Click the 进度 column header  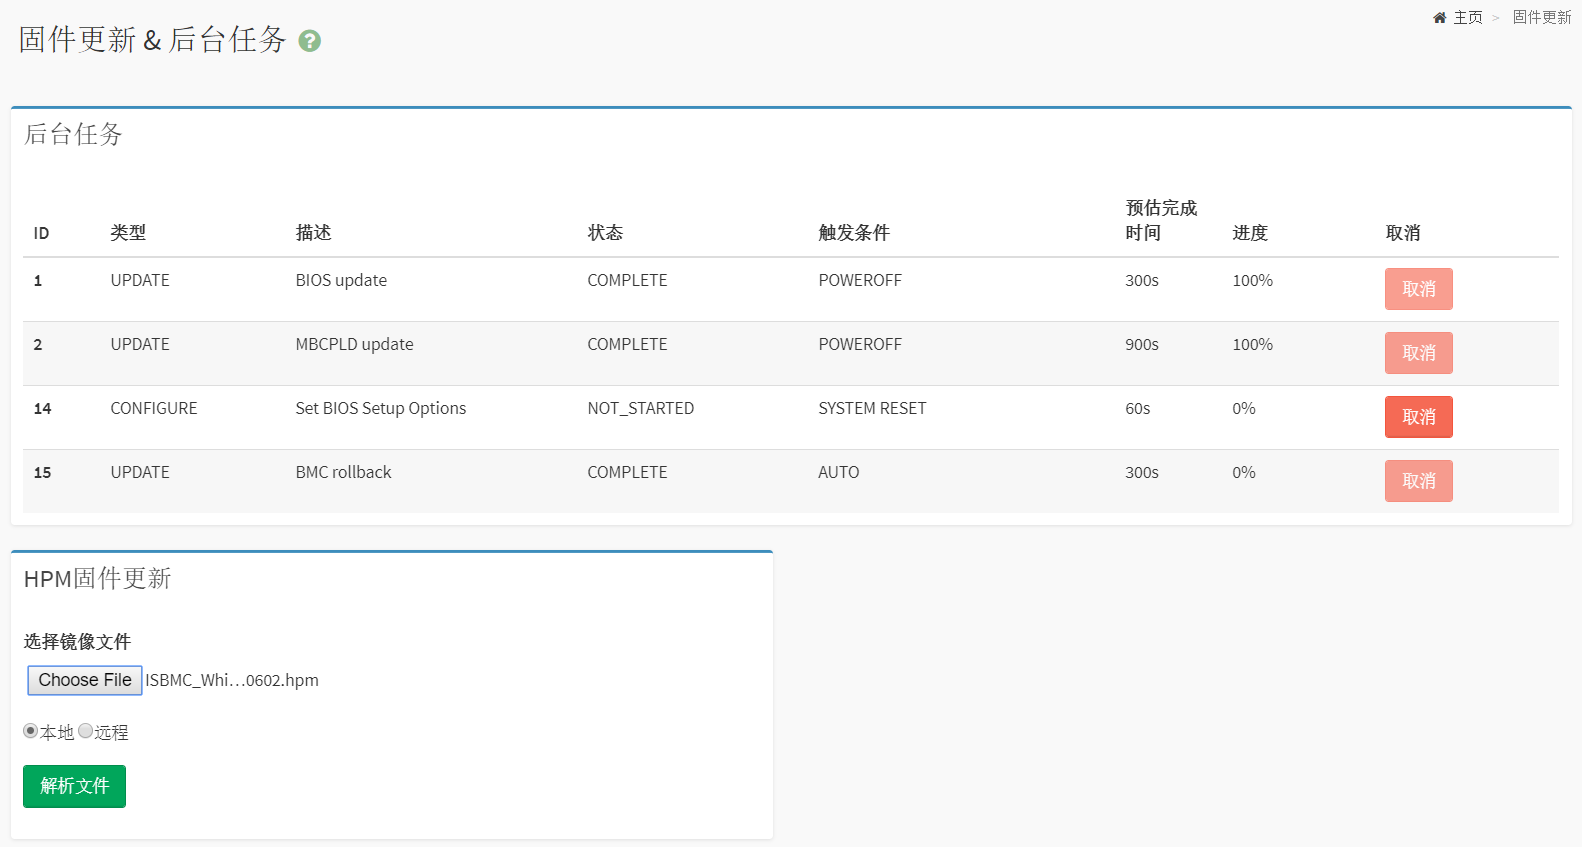[x=1250, y=233]
